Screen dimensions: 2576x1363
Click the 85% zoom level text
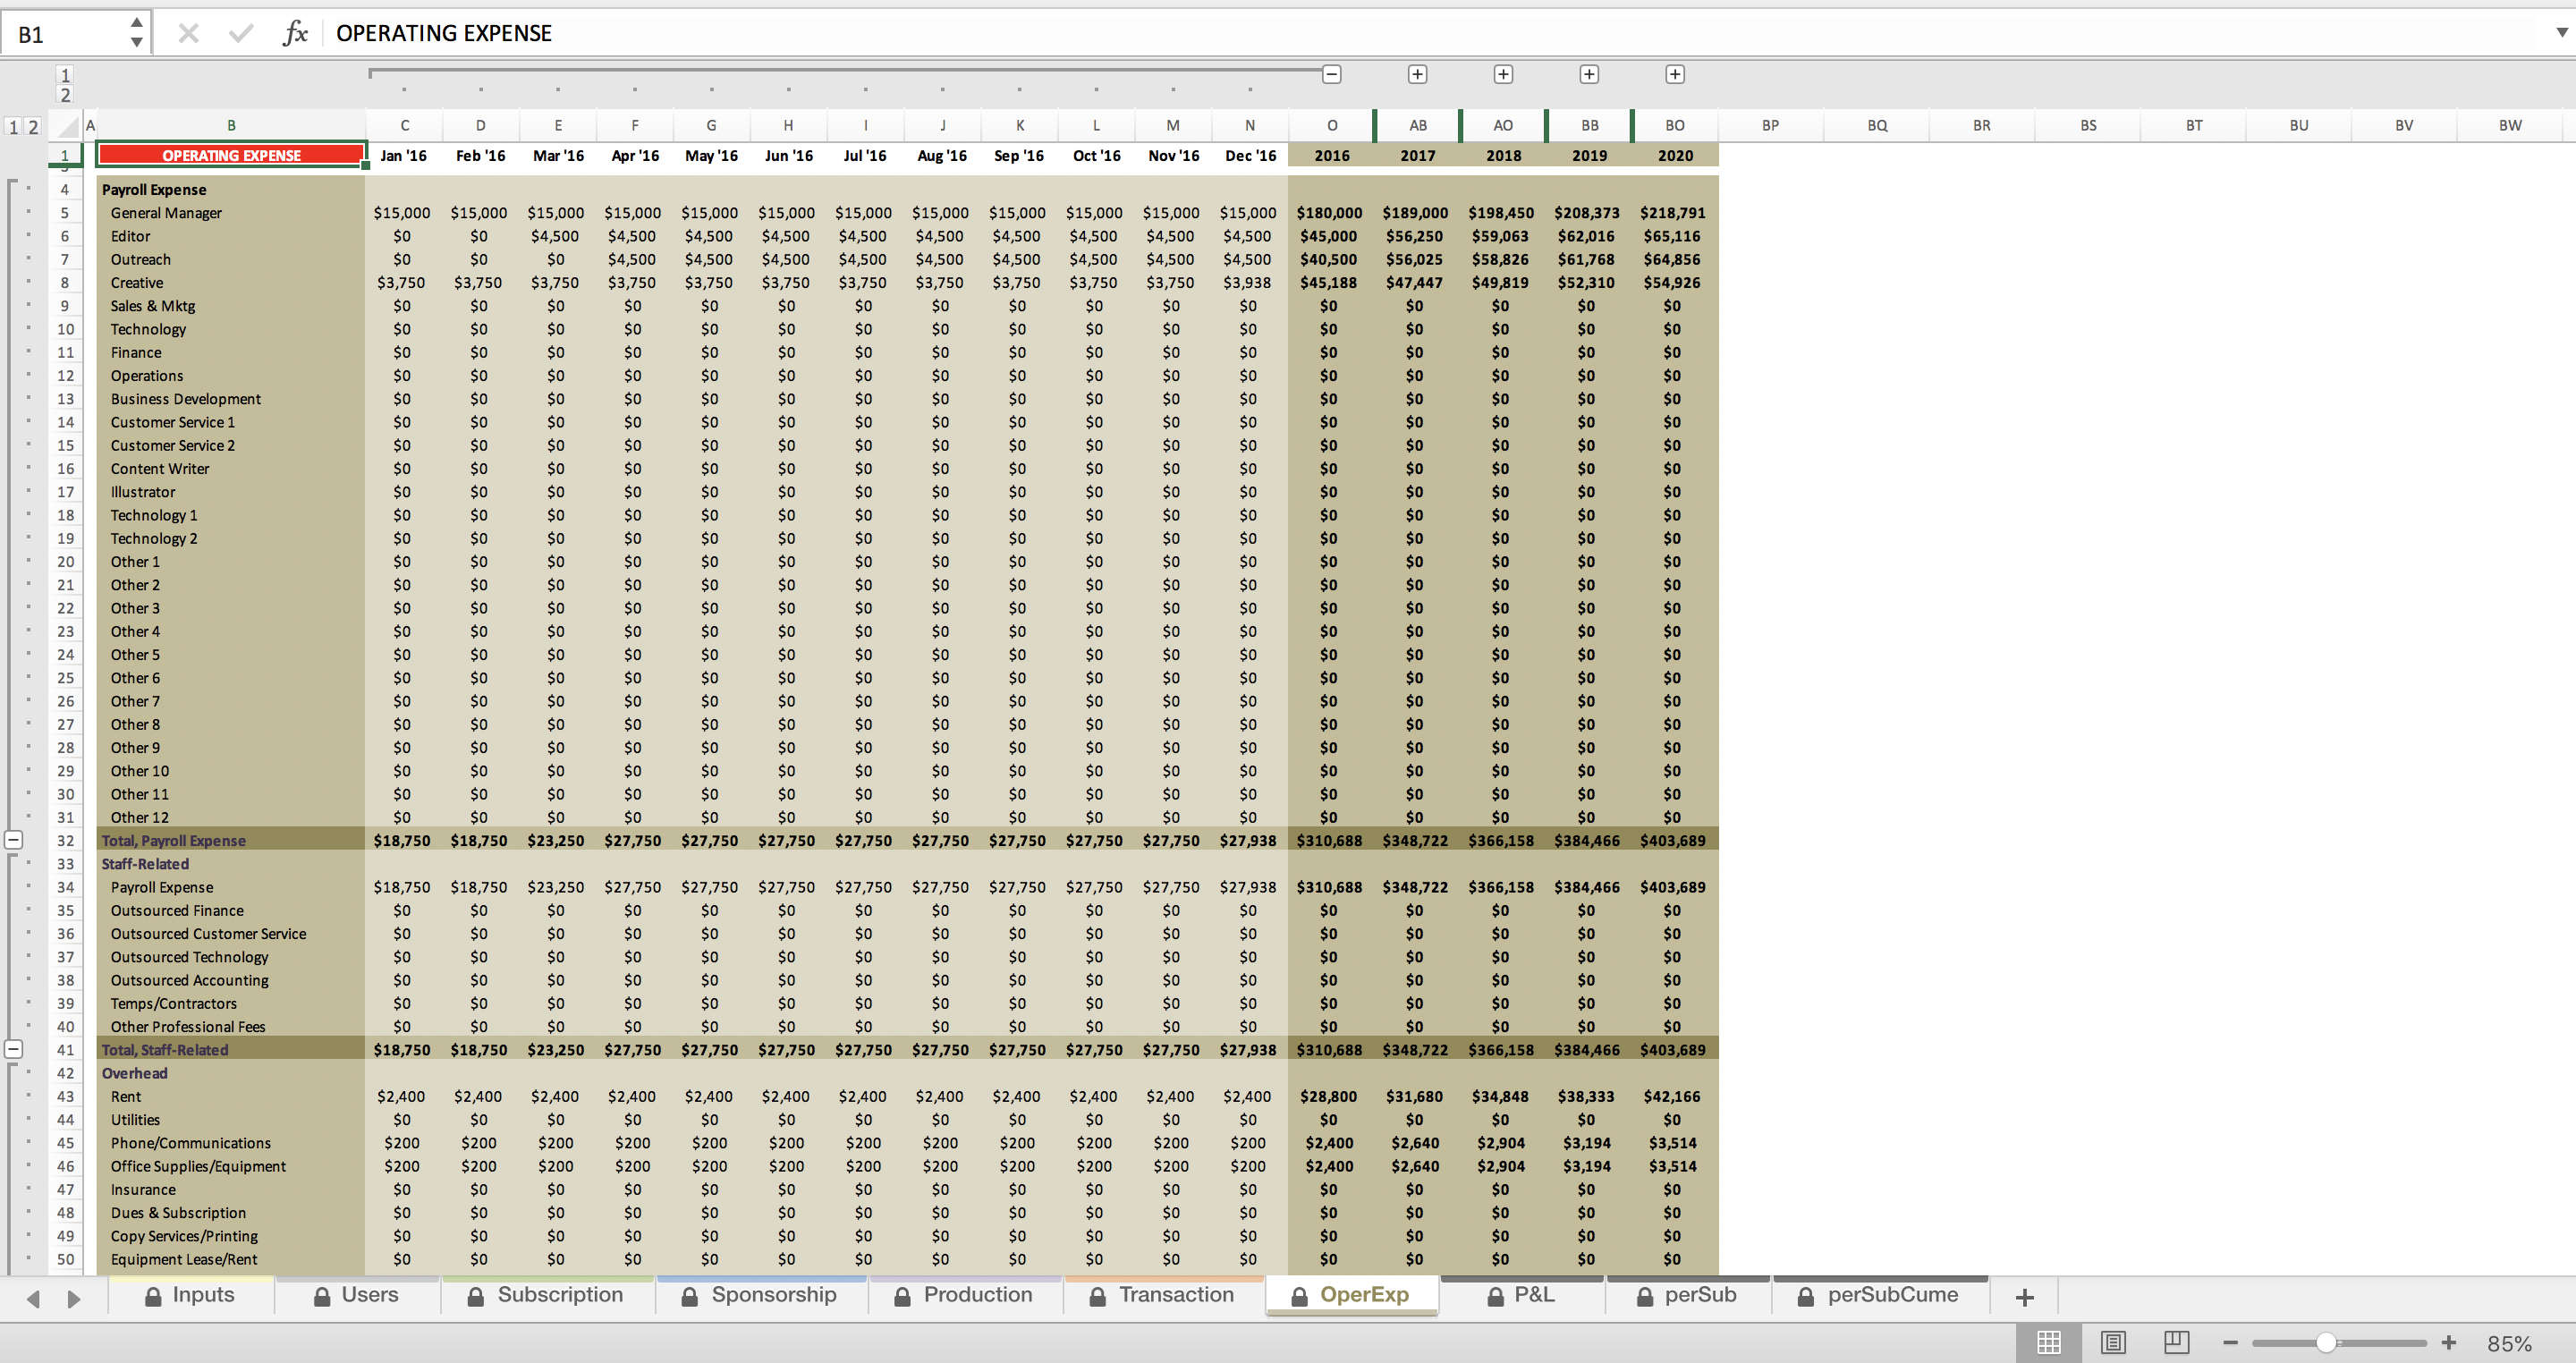coord(2510,1344)
